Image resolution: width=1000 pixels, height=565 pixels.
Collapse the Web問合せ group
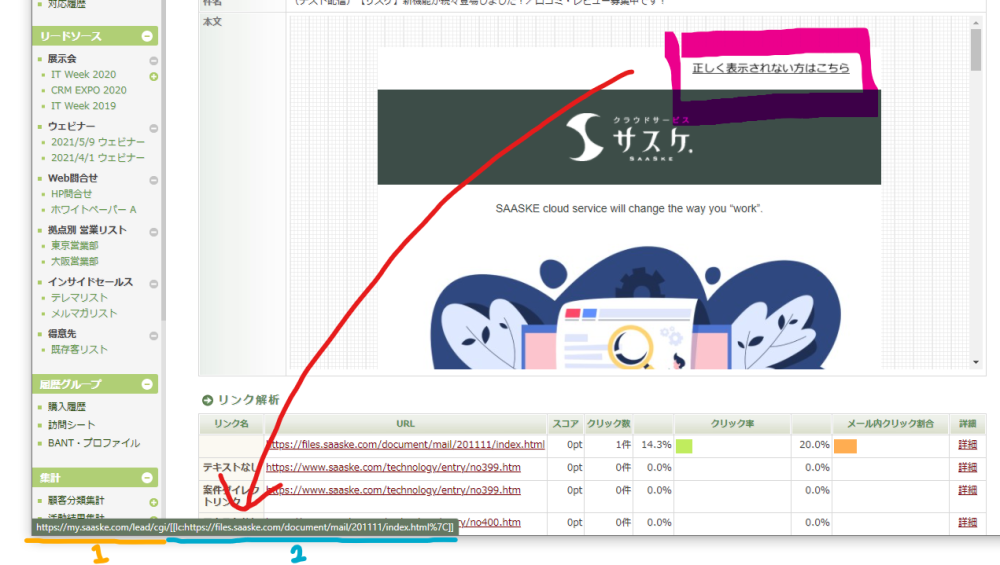[154, 180]
